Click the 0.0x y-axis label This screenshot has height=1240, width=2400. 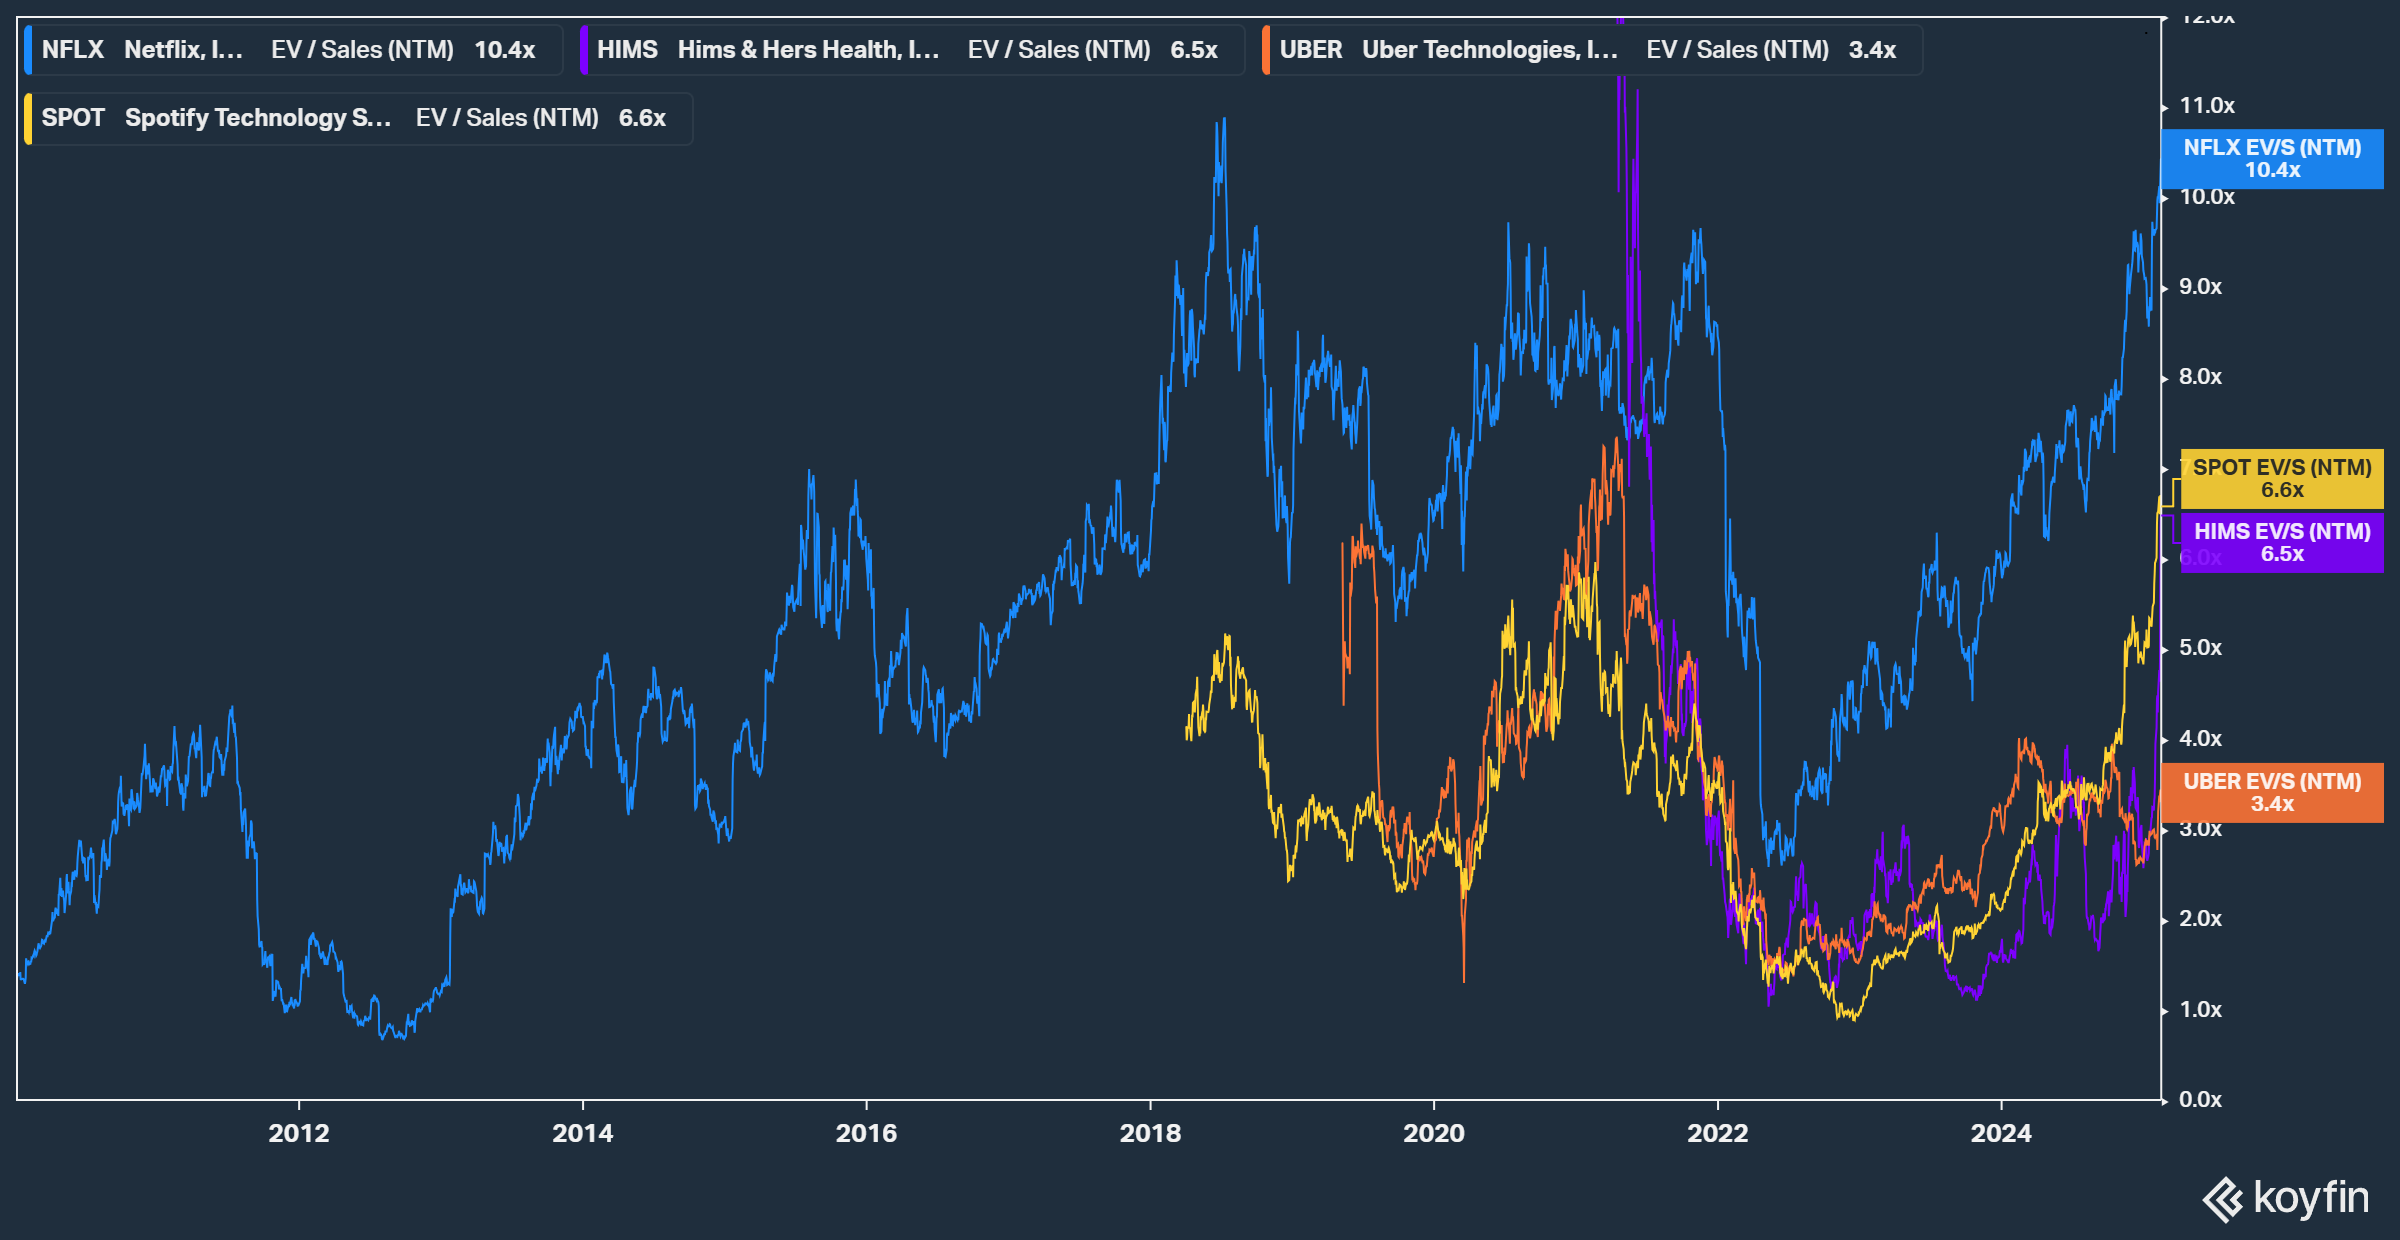pos(2201,1100)
